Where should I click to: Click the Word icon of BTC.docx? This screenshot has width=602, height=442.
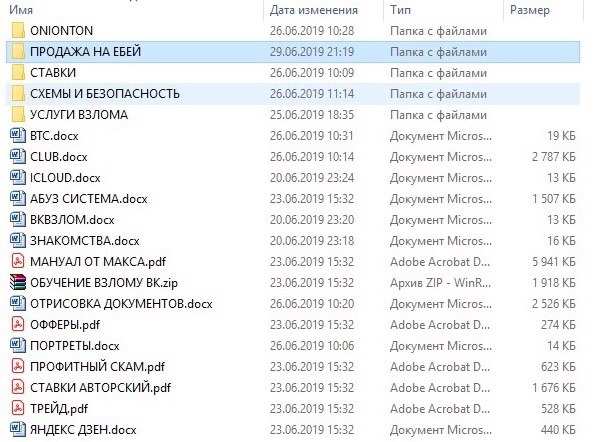click(x=18, y=135)
